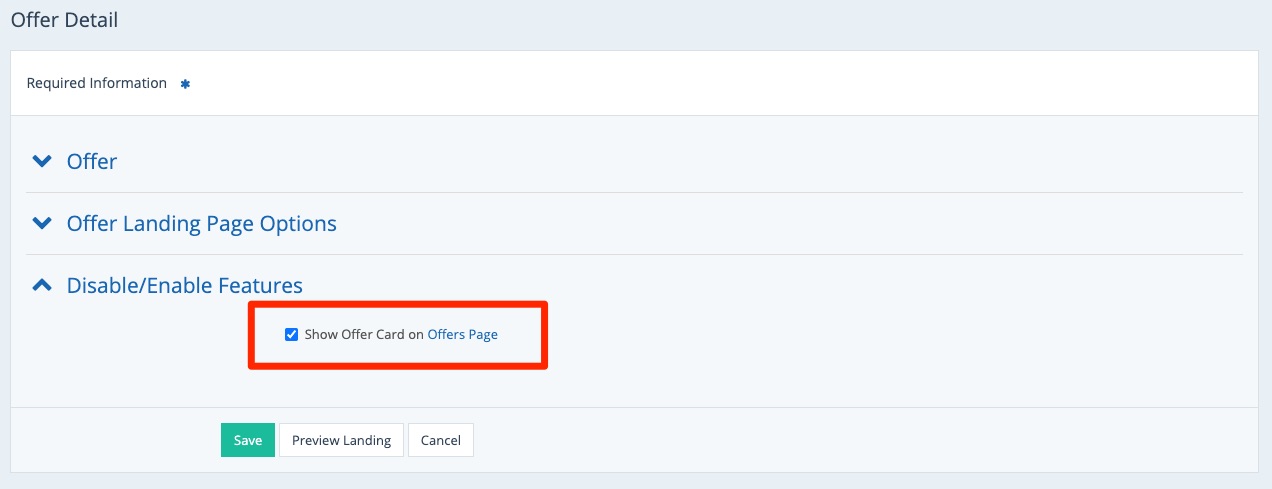Open the Offers Page link
This screenshot has width=1272, height=489.
(462, 335)
